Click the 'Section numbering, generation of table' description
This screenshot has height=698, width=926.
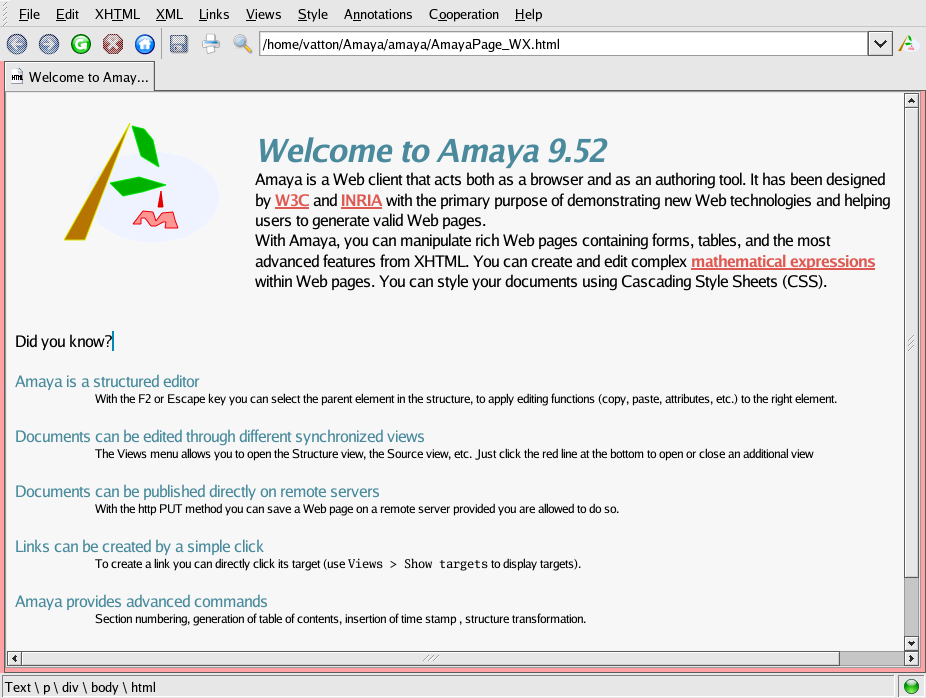[340, 619]
